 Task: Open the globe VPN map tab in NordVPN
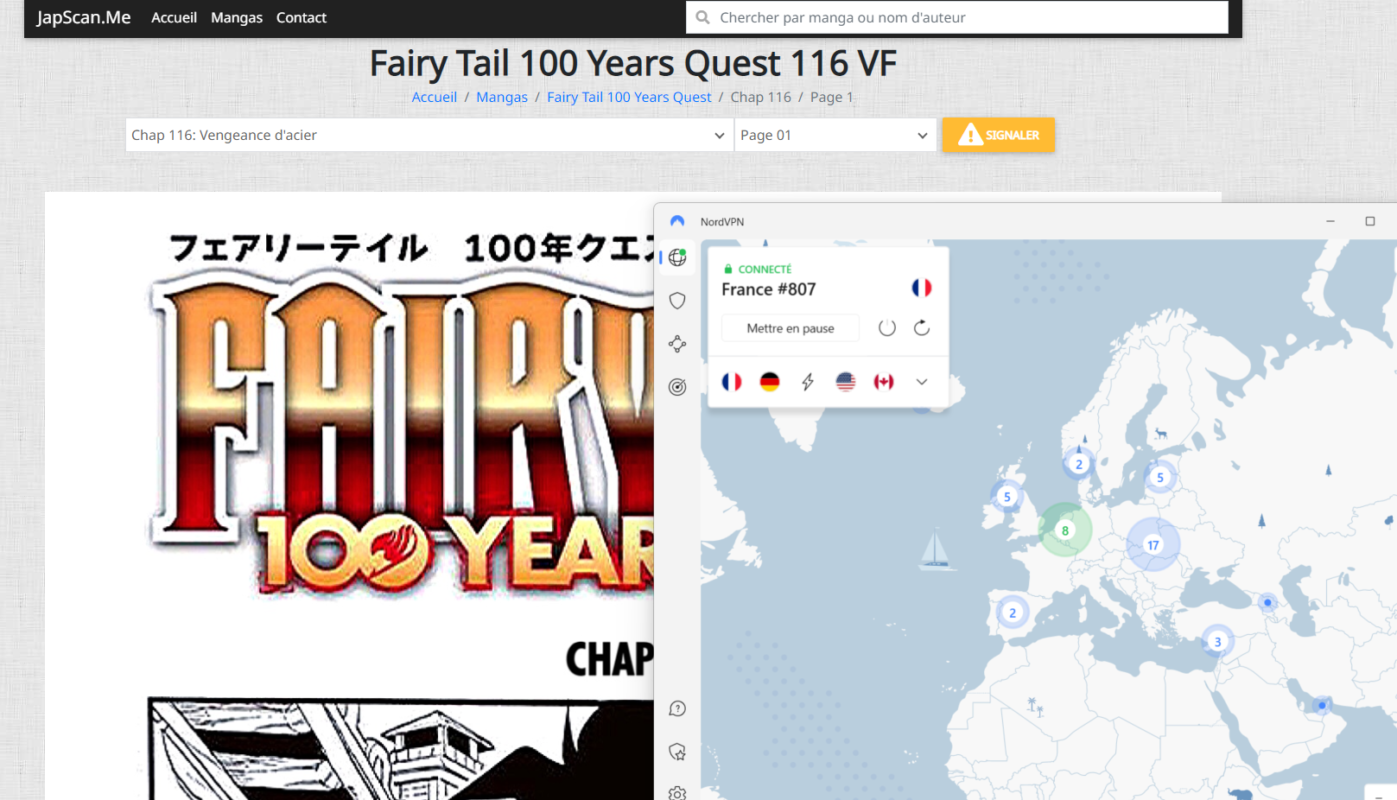tap(678, 258)
